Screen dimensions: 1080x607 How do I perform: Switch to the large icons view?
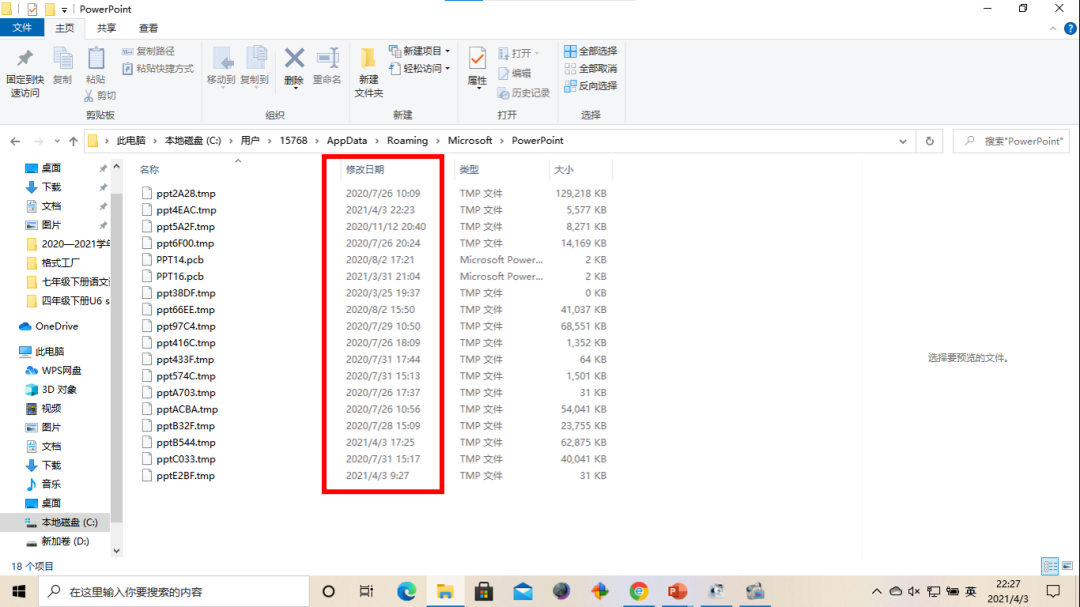click(x=1068, y=566)
